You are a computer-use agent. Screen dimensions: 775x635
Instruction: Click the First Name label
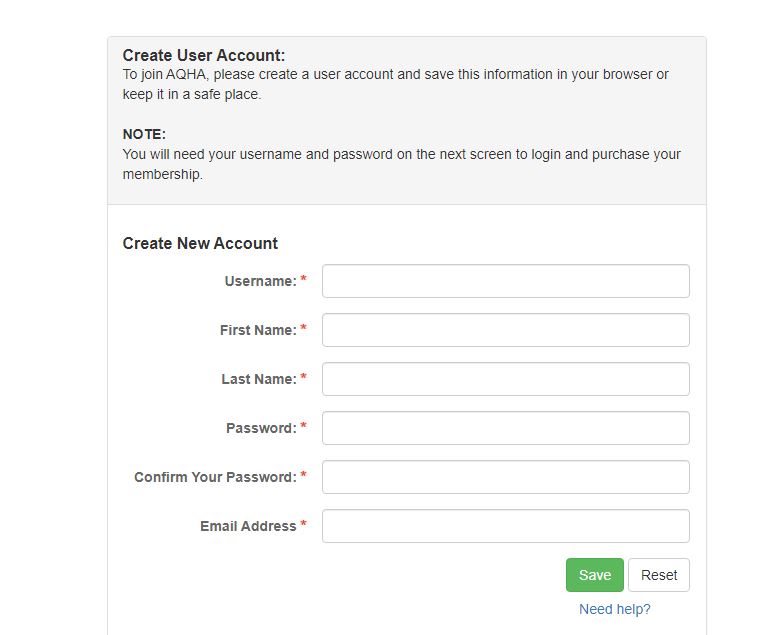(x=258, y=330)
